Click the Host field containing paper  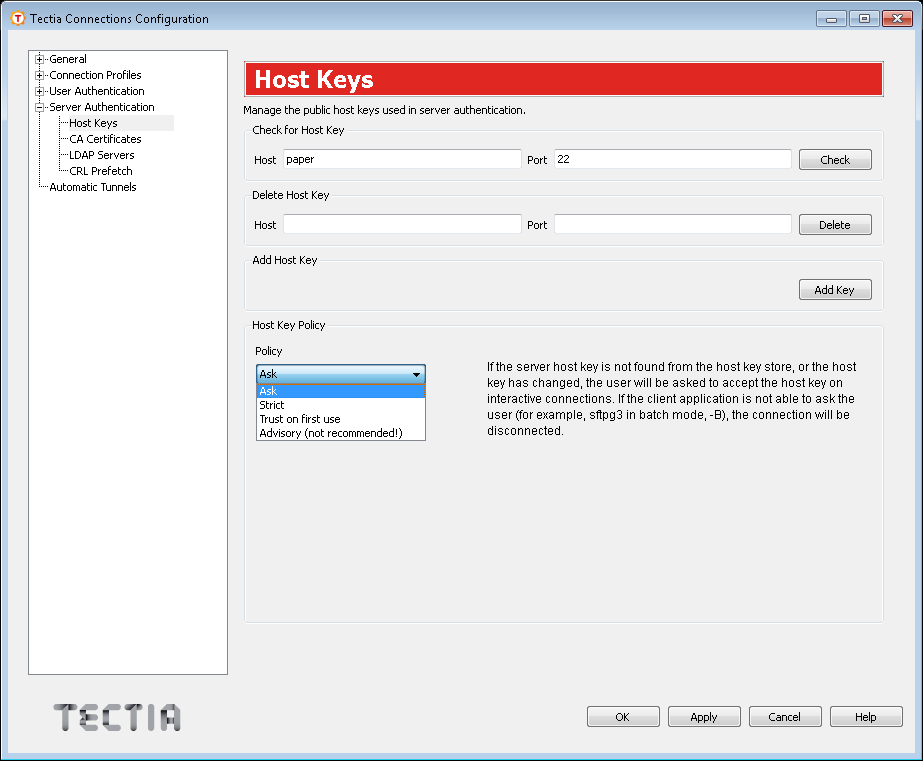tap(401, 159)
